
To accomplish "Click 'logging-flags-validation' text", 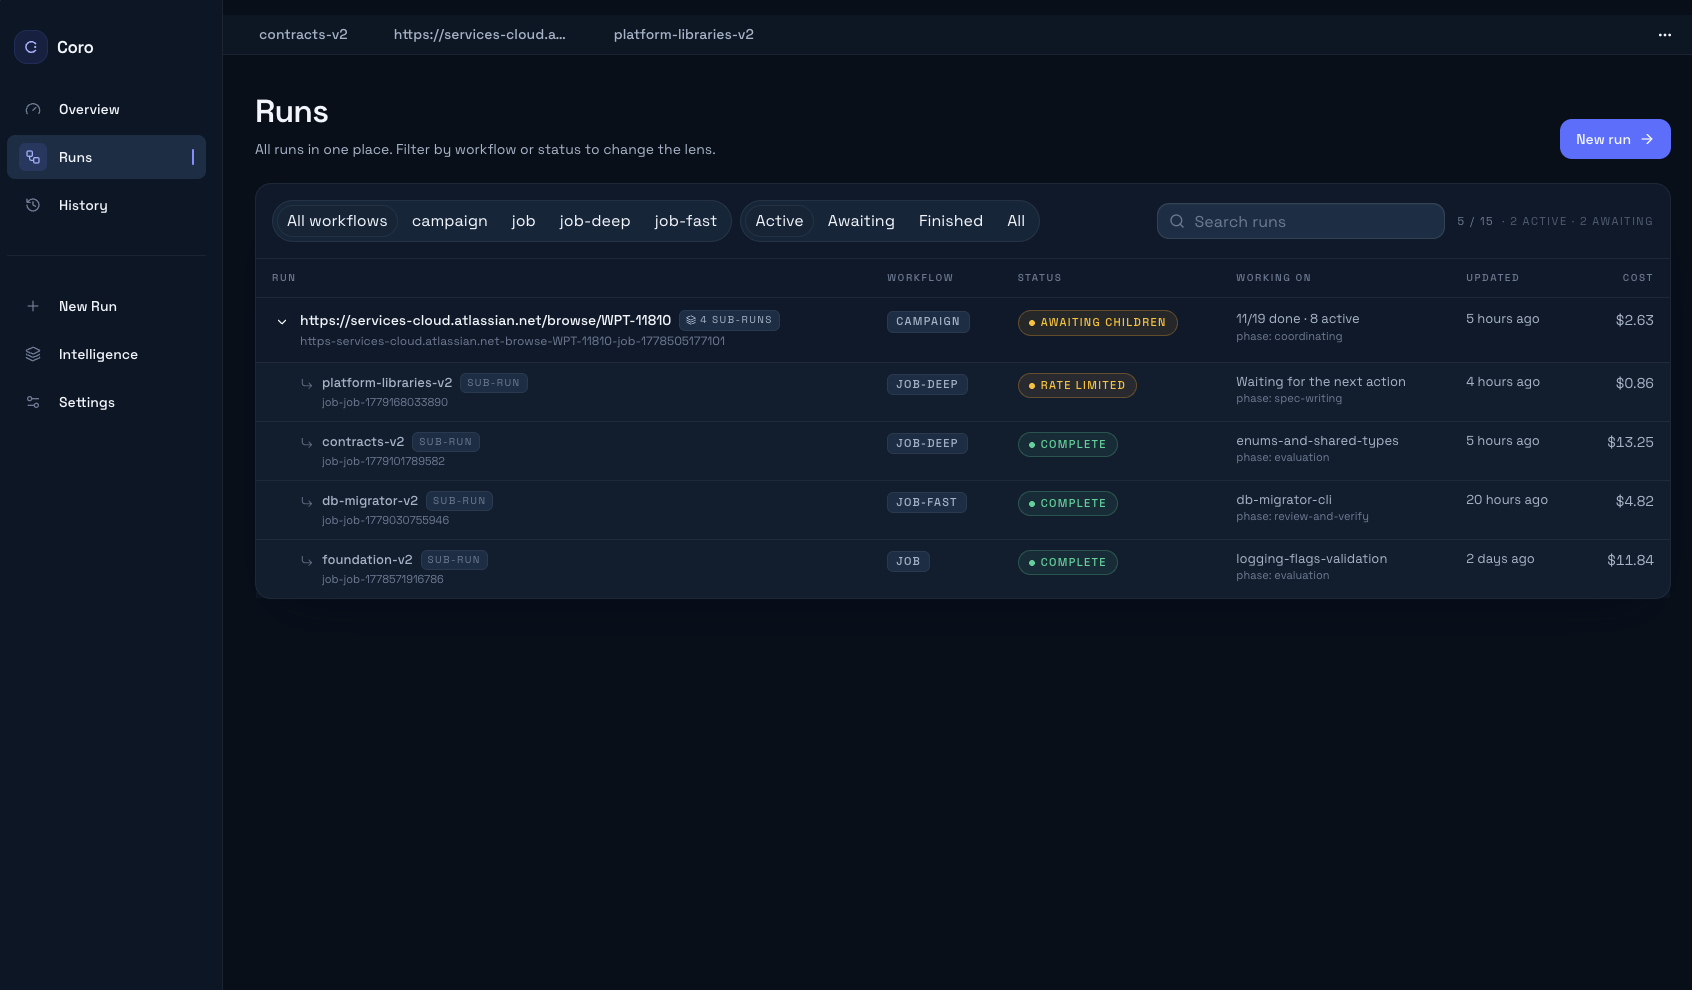I will tap(1311, 558).
